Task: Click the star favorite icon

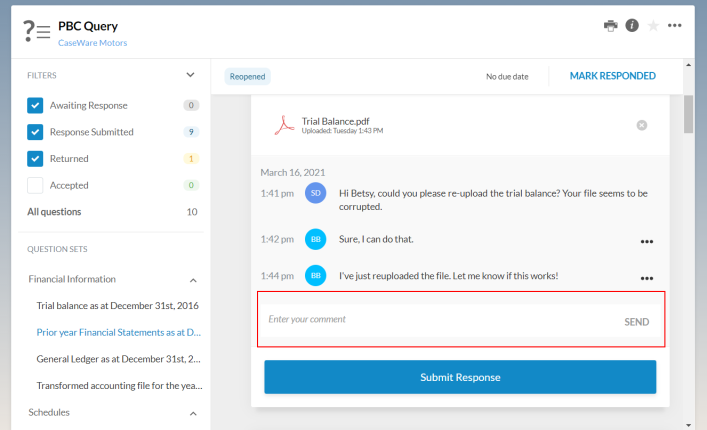Action: (653, 26)
